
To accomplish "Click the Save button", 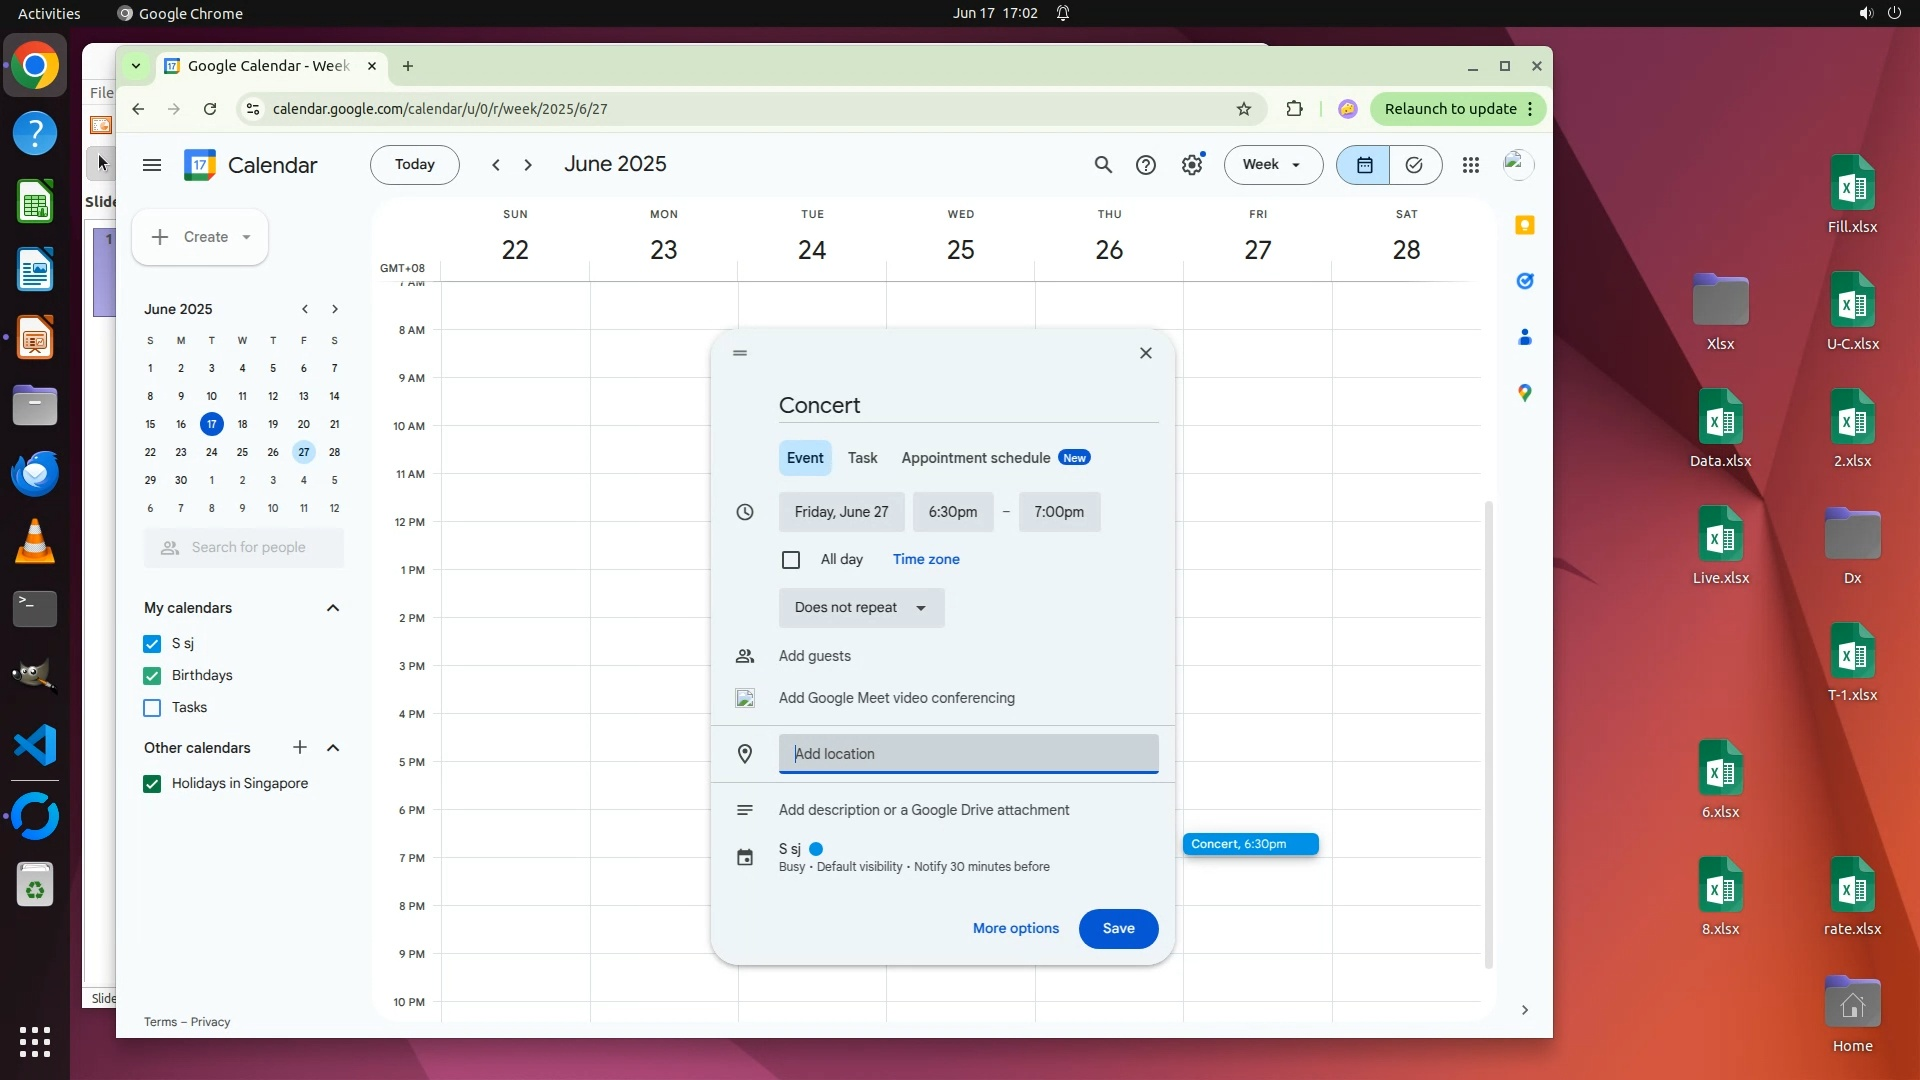I will pyautogui.click(x=1118, y=929).
